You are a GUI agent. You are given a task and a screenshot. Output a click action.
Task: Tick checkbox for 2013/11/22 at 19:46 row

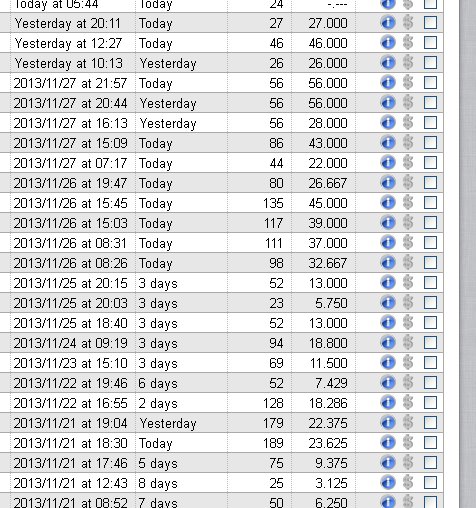click(430, 382)
